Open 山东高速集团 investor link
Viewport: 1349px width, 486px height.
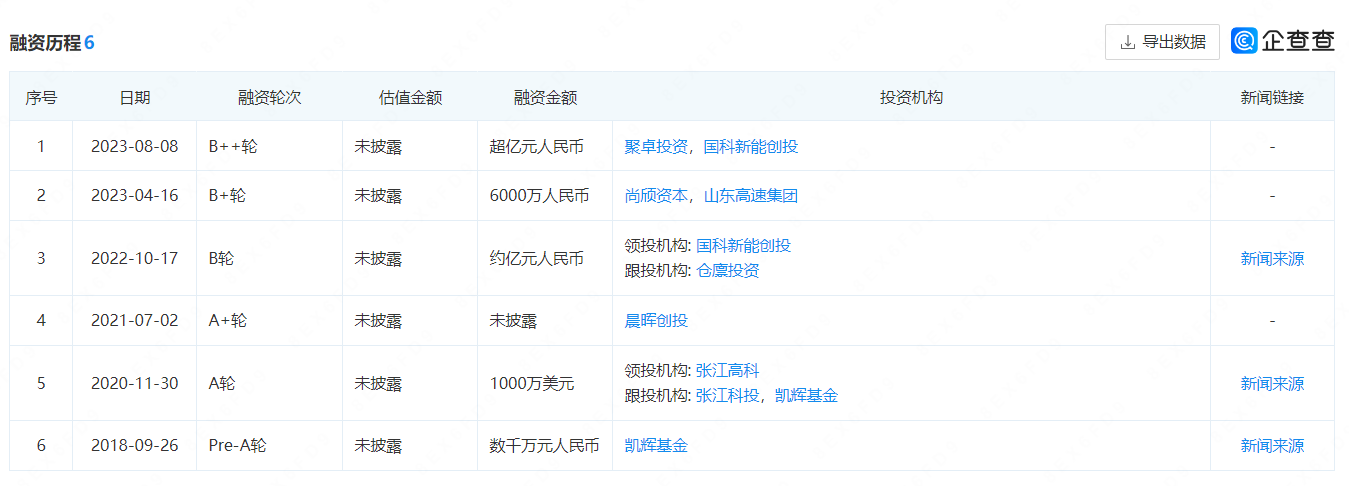(x=751, y=196)
